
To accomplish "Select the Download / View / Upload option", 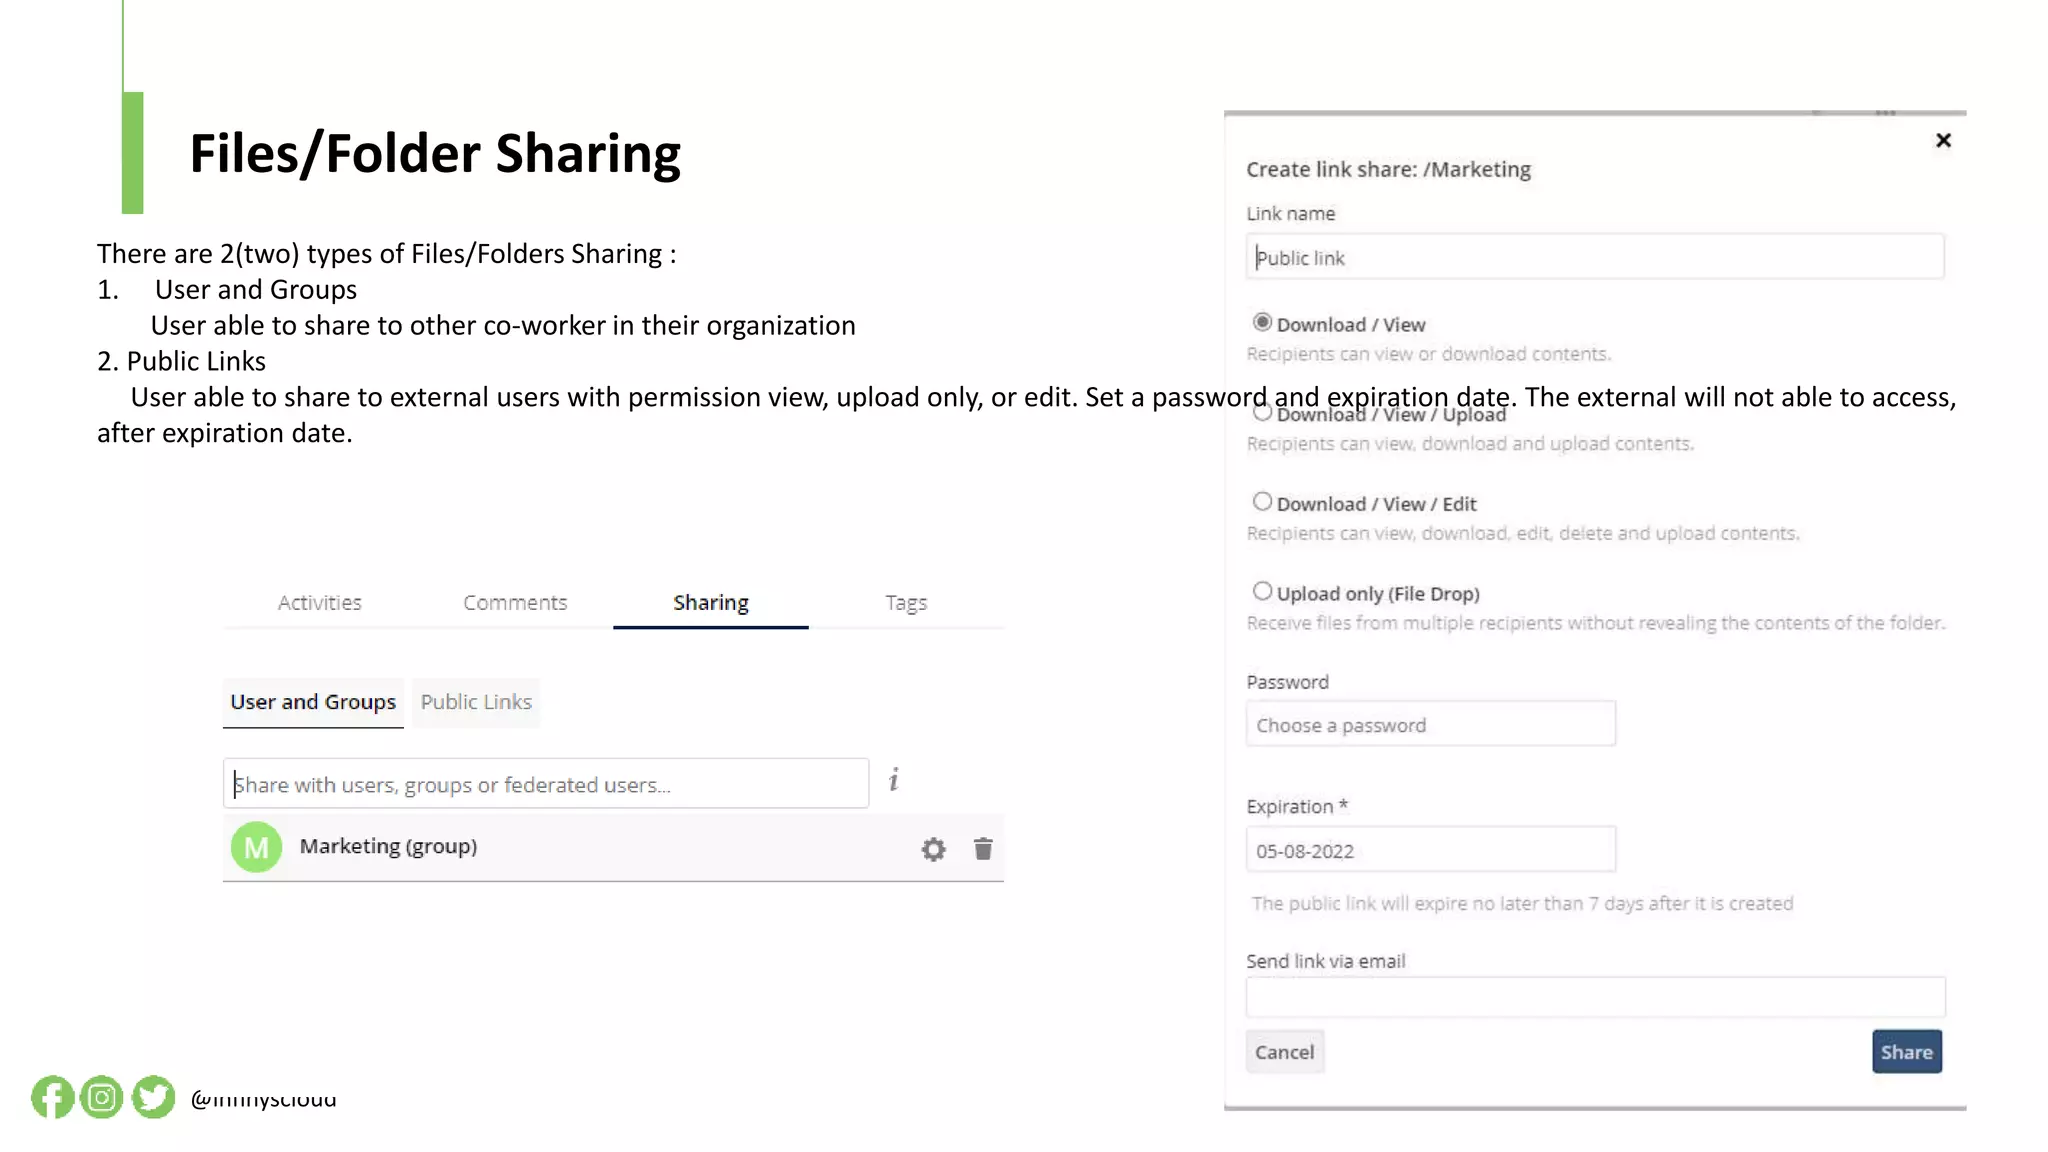I will (x=1262, y=412).
